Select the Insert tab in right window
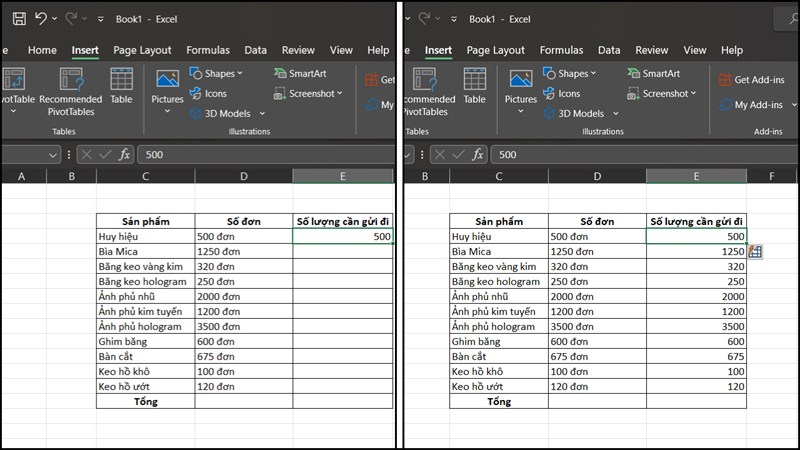Image resolution: width=800 pixels, height=450 pixels. [438, 50]
